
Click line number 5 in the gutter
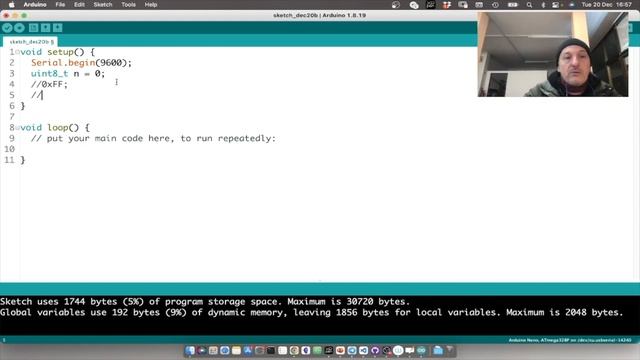tap(11, 95)
